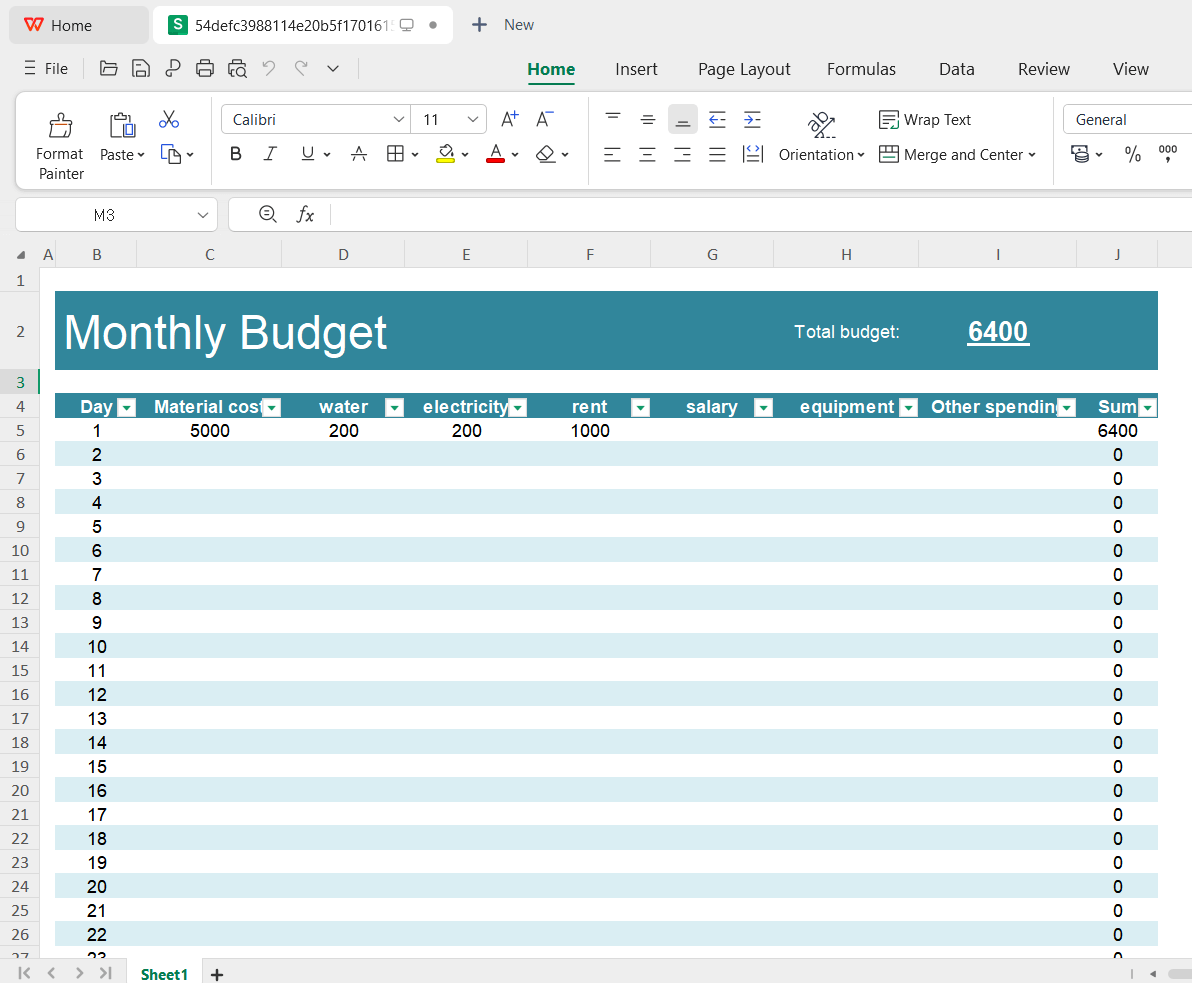Go to the WPS Home tab
The image size is (1192, 983).
point(78,25)
